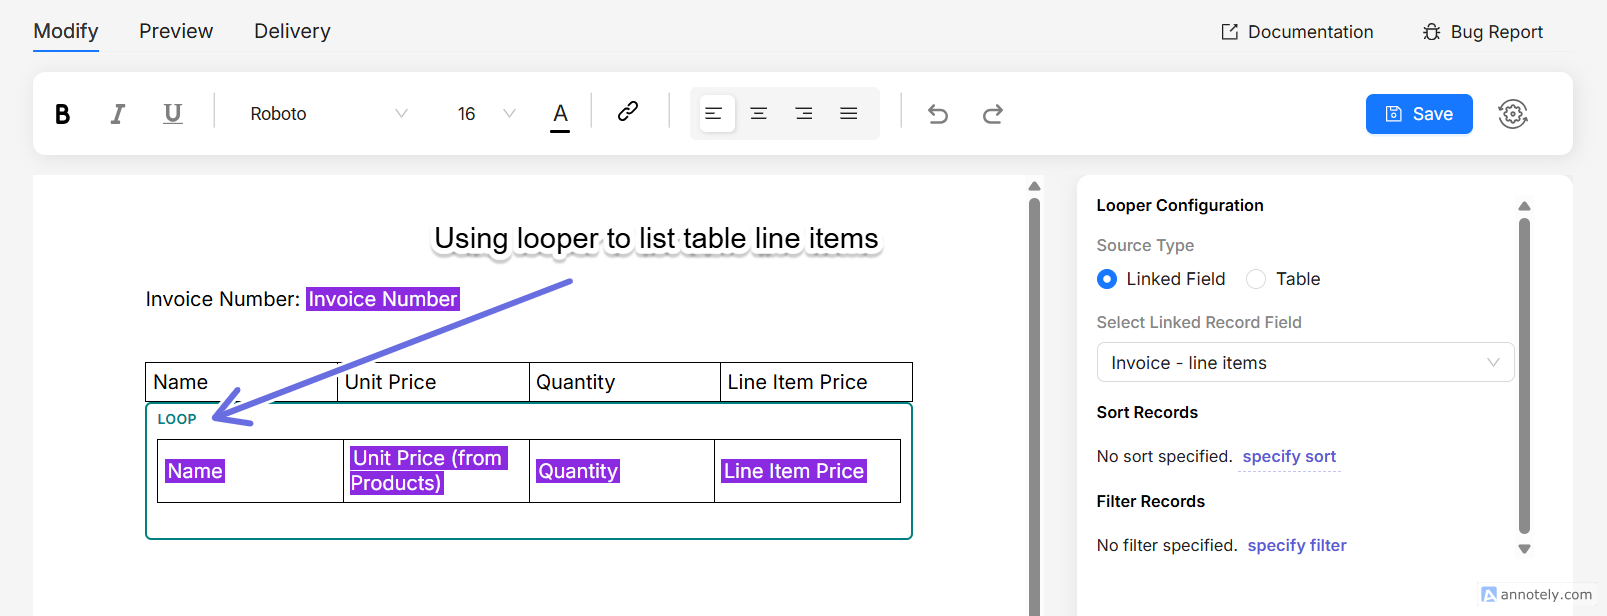Select the Linked Field source type

tap(1161, 279)
